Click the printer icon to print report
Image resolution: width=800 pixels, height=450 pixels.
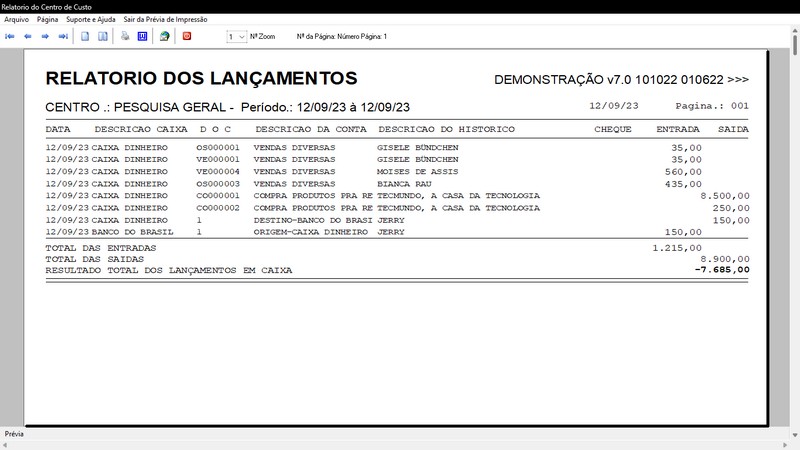(x=125, y=36)
